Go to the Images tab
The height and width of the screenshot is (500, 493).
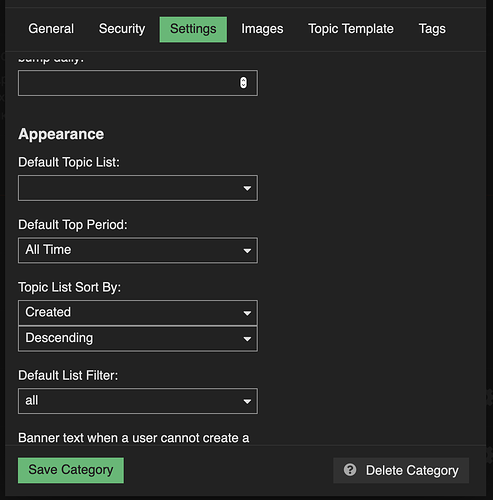(x=262, y=29)
